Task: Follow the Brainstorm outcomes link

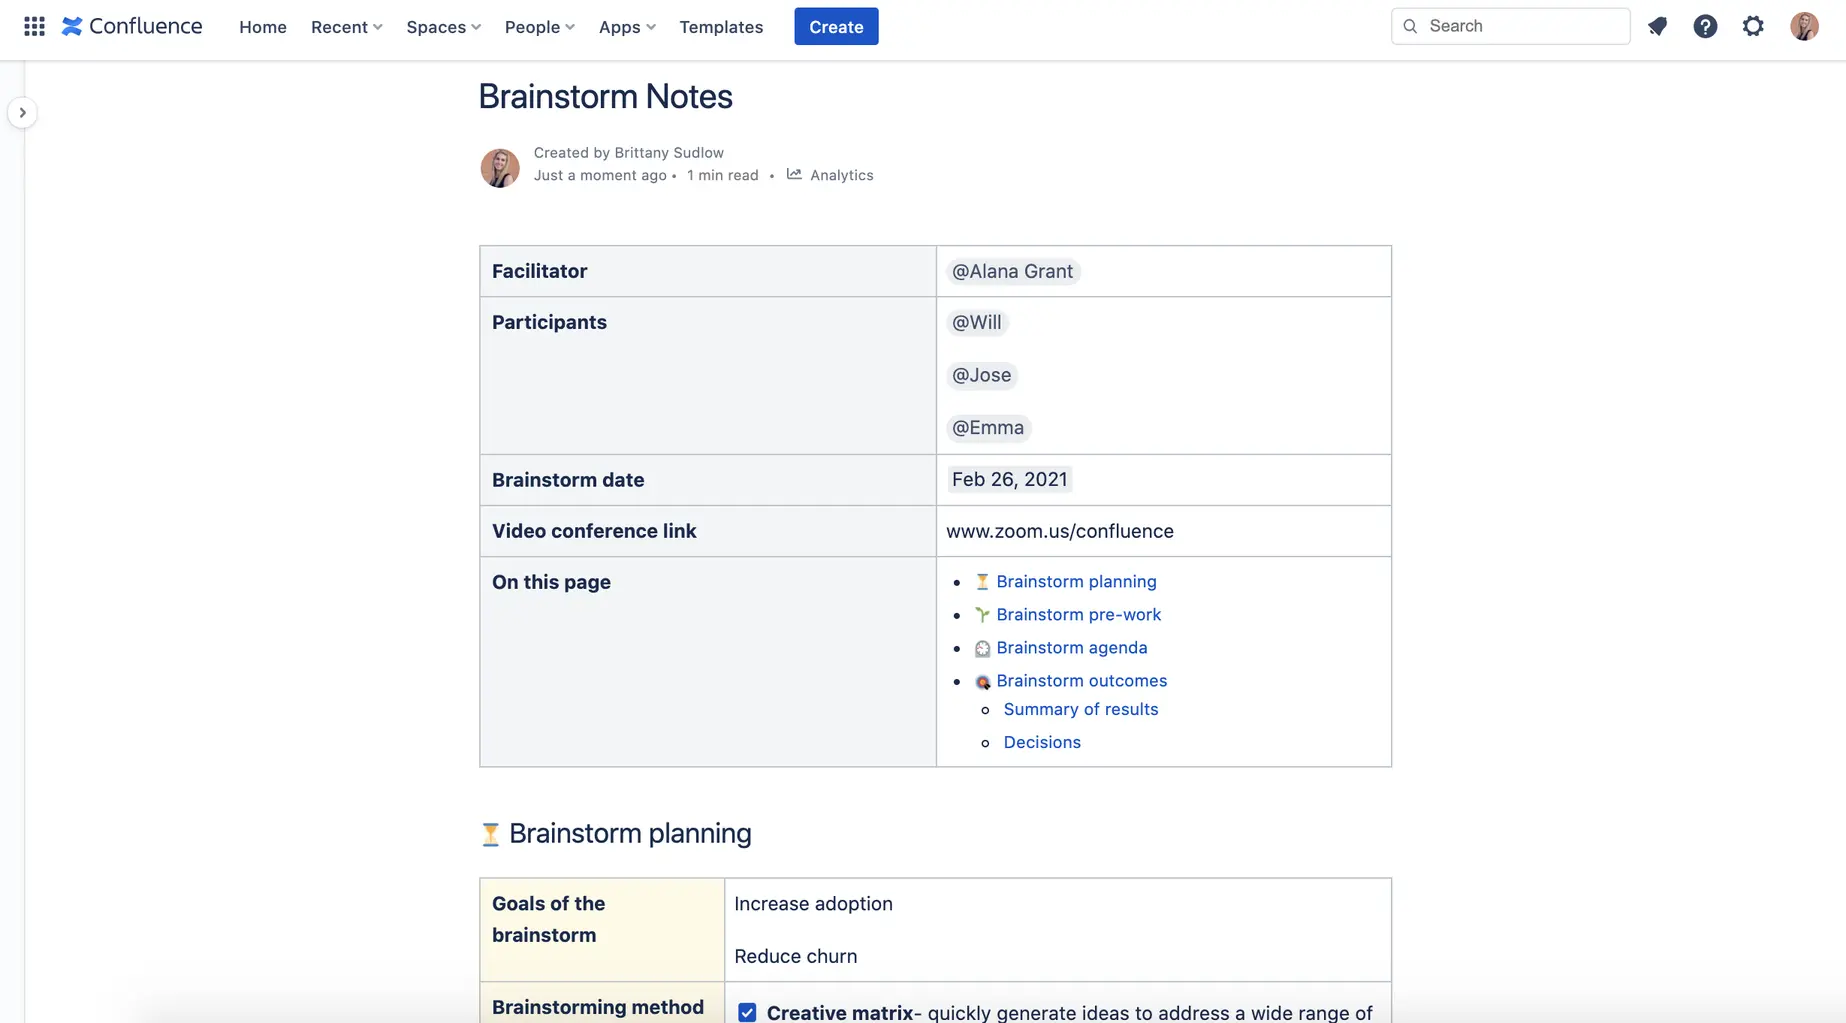Action: tap(1082, 680)
